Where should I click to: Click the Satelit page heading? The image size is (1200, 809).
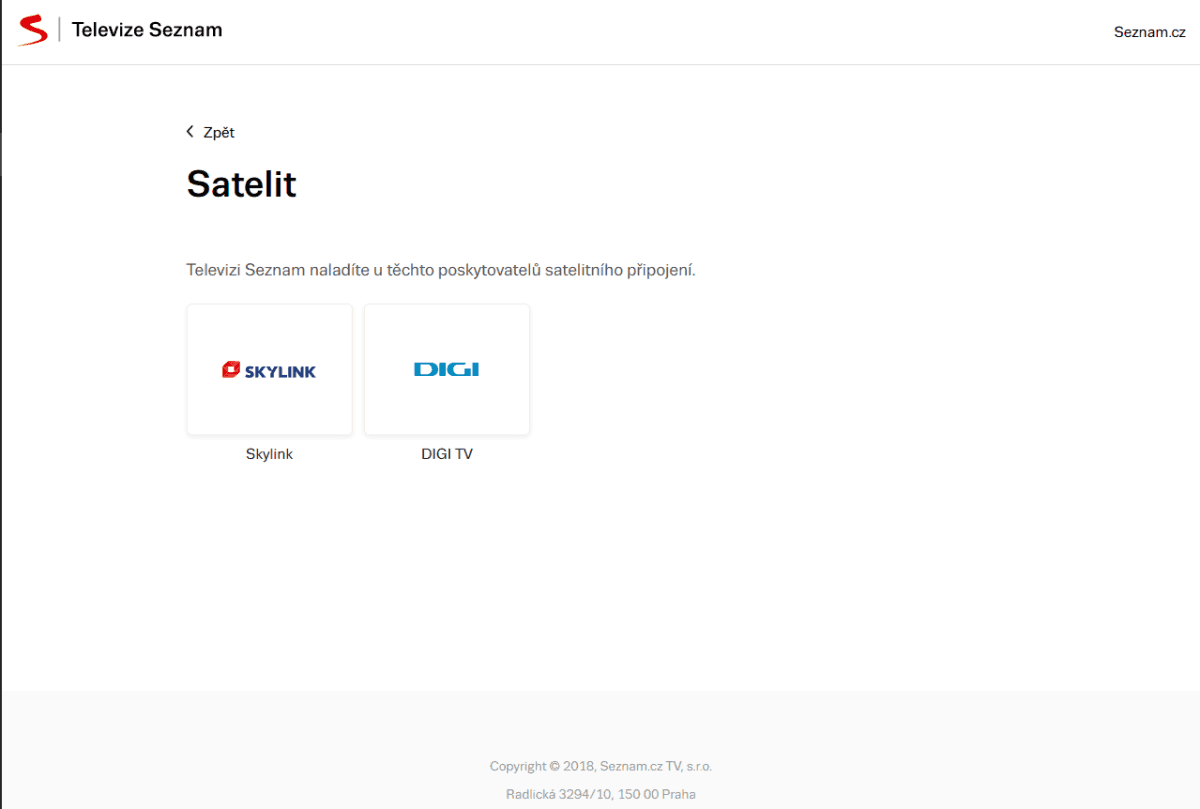pyautogui.click(x=242, y=184)
